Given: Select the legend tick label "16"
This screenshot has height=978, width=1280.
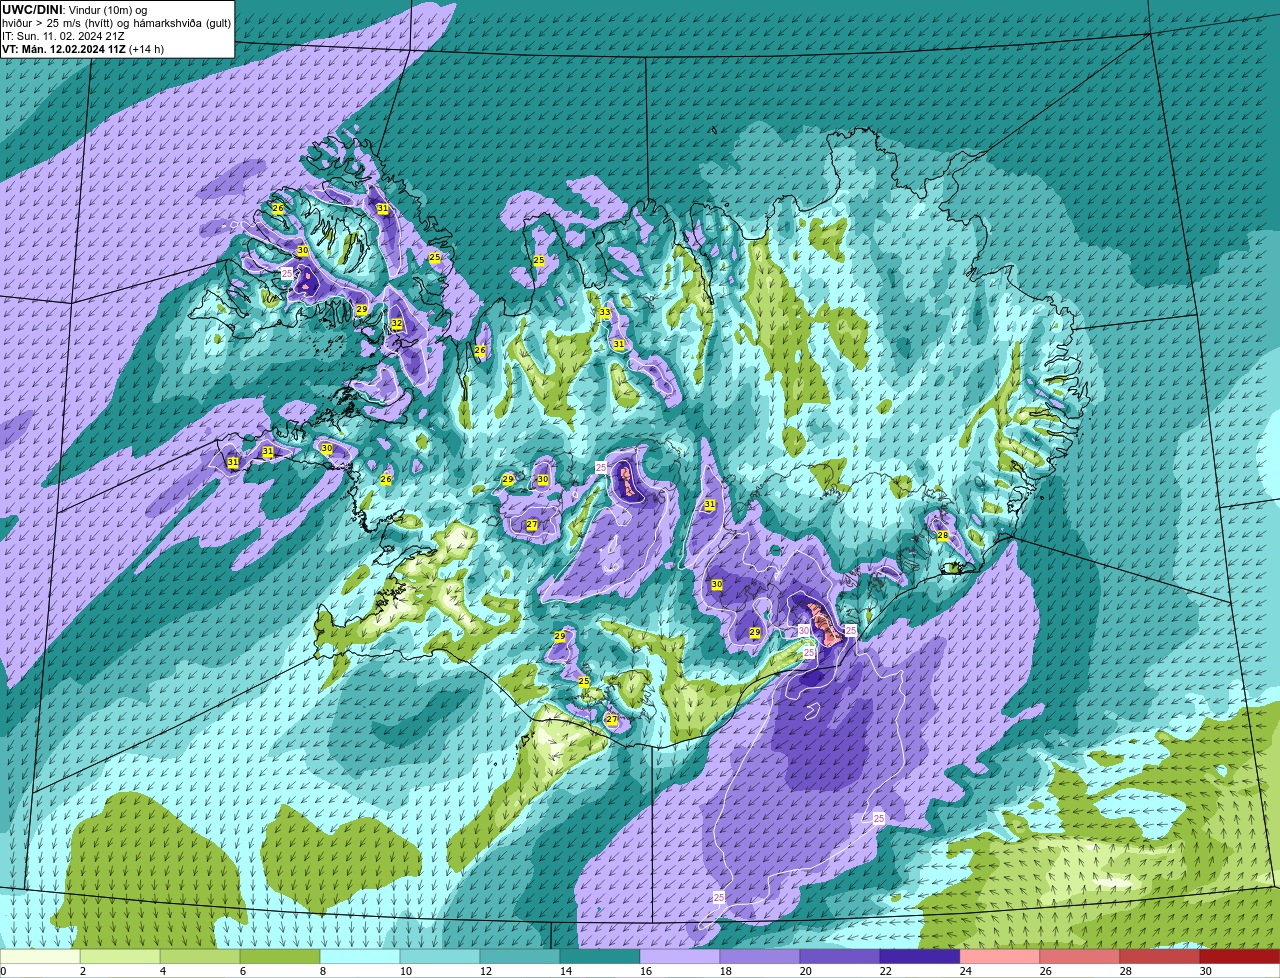Looking at the screenshot, I should (646, 971).
